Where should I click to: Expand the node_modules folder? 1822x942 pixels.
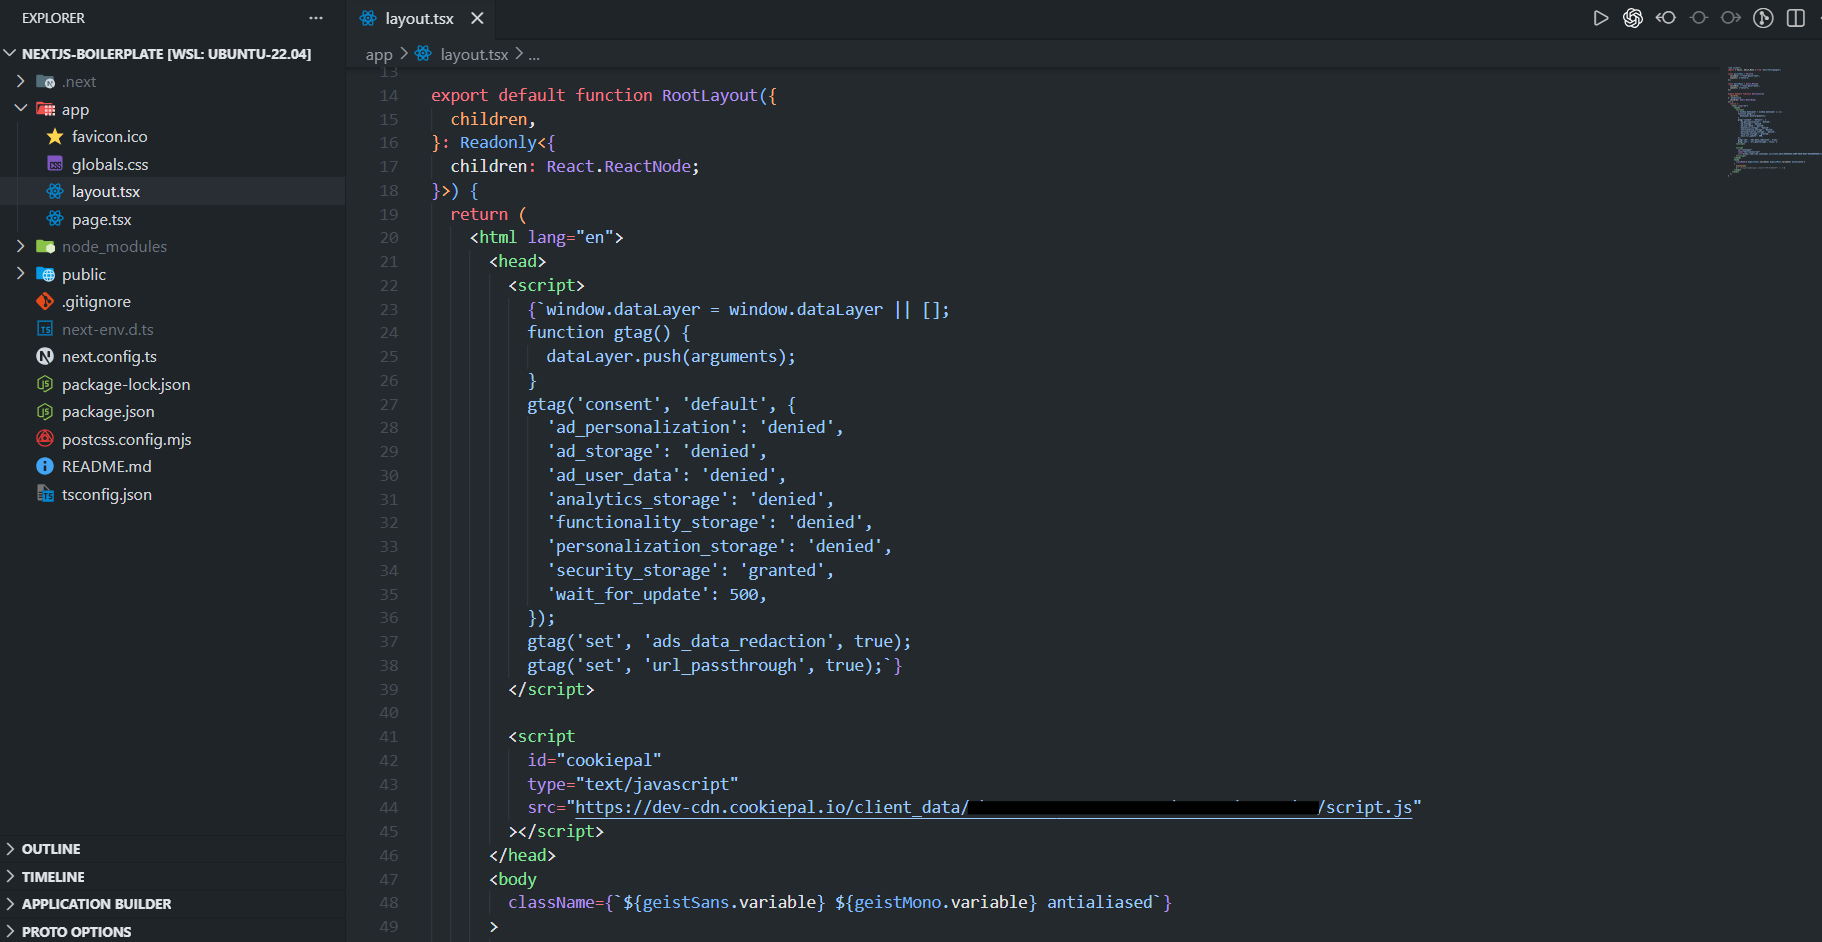21,245
